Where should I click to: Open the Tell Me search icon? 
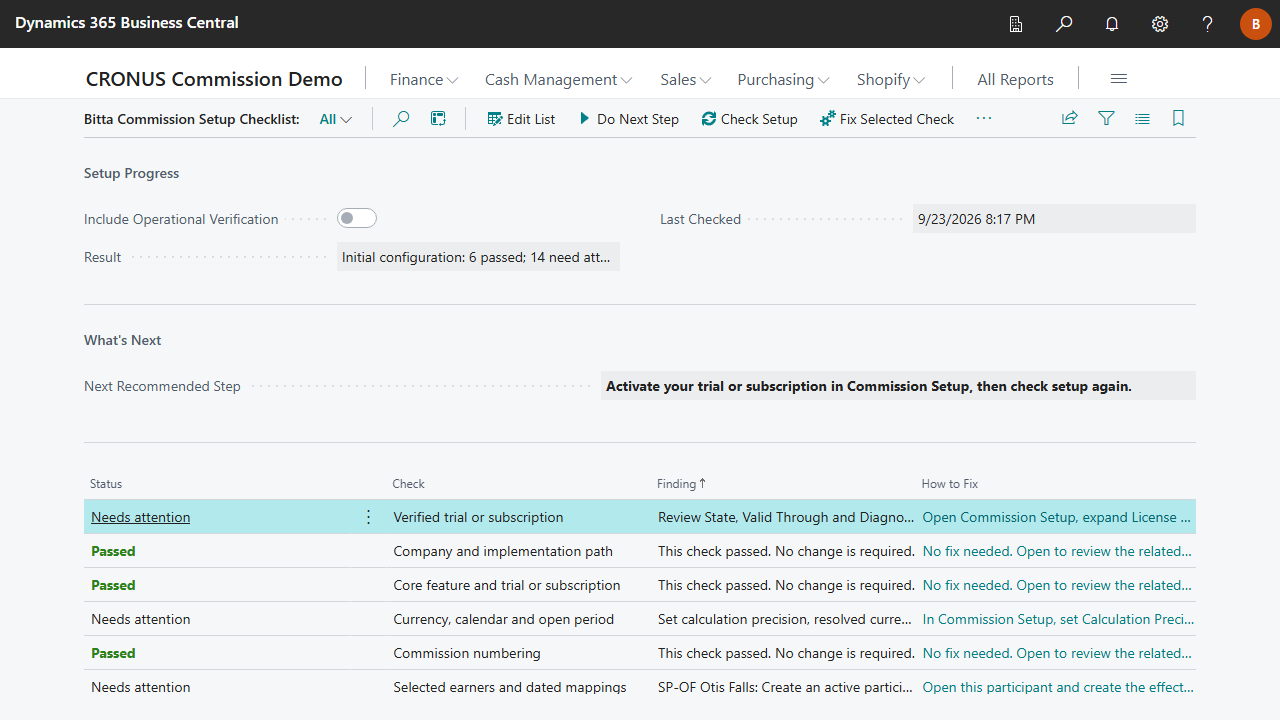click(1064, 24)
